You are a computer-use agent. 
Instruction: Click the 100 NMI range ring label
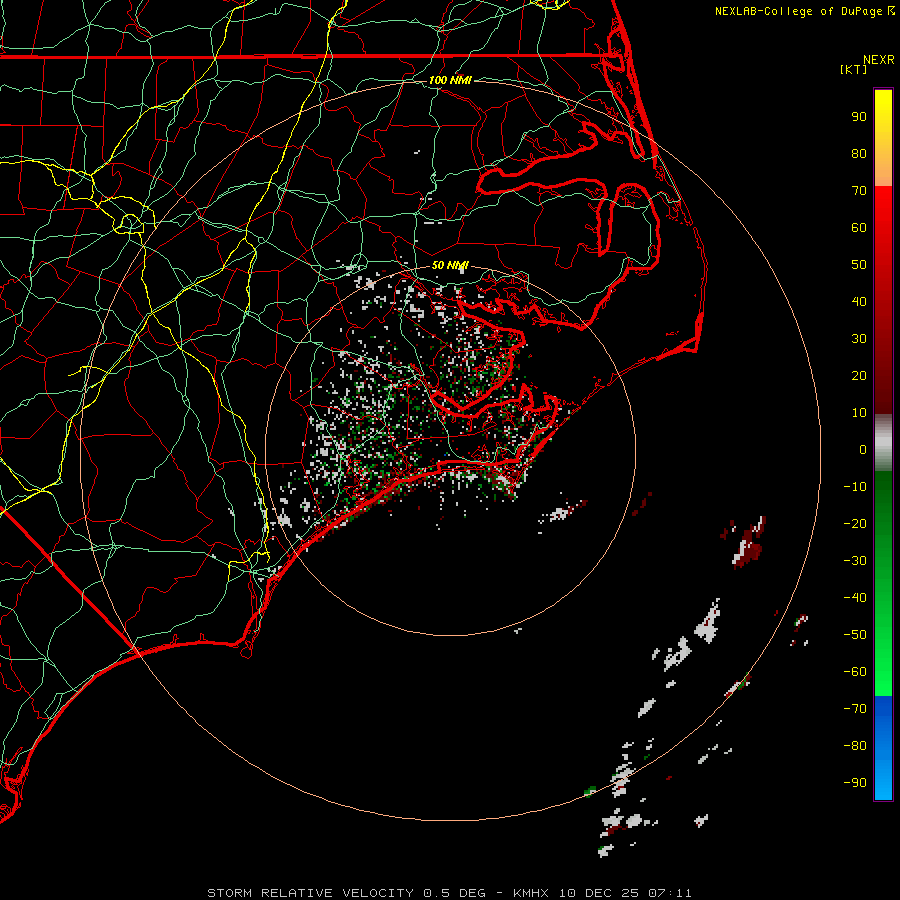coord(450,80)
